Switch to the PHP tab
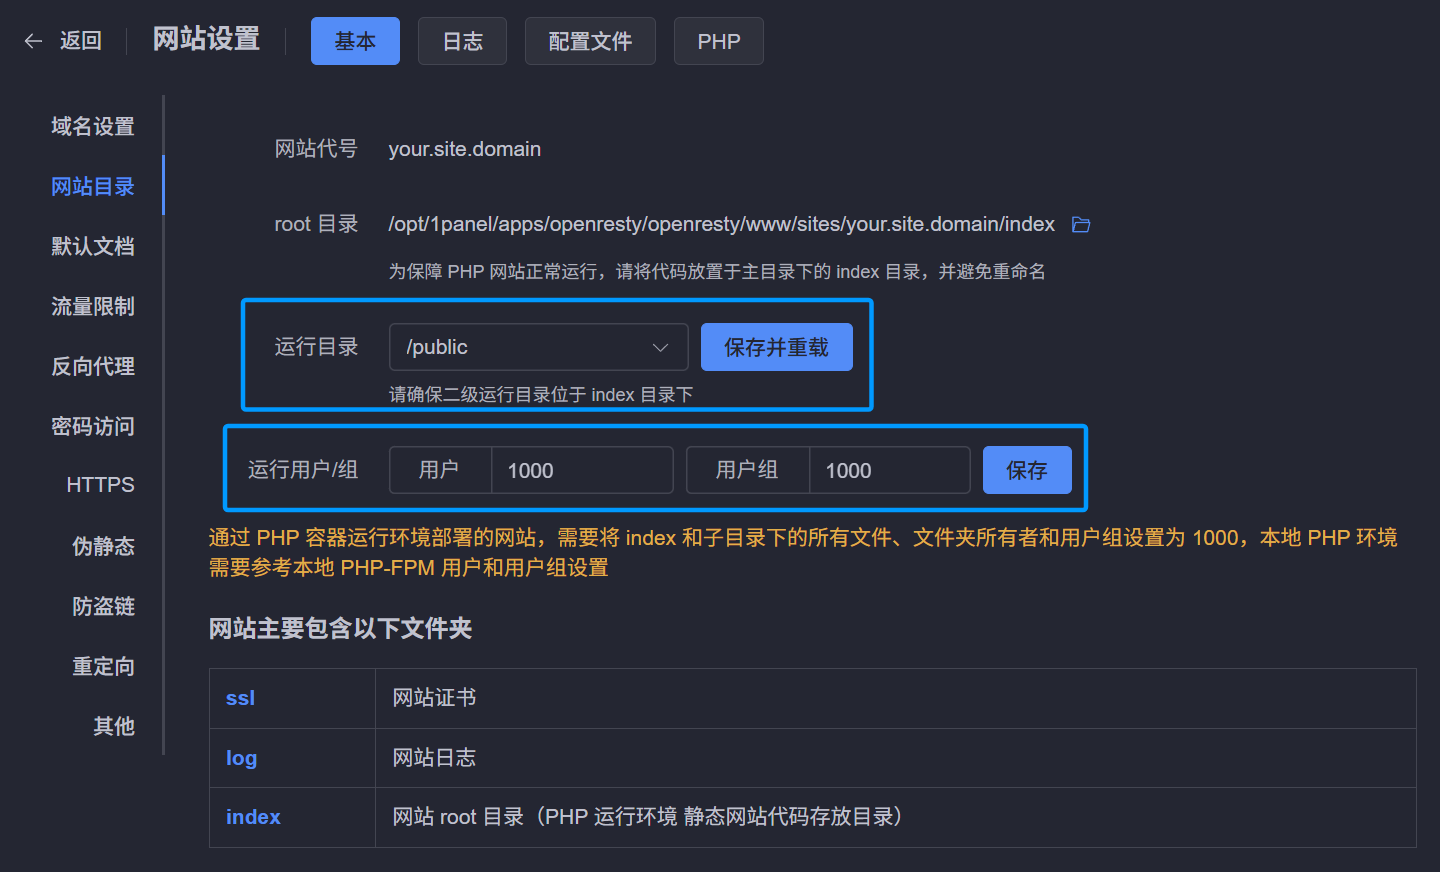Viewport: 1440px width, 872px height. click(x=718, y=41)
